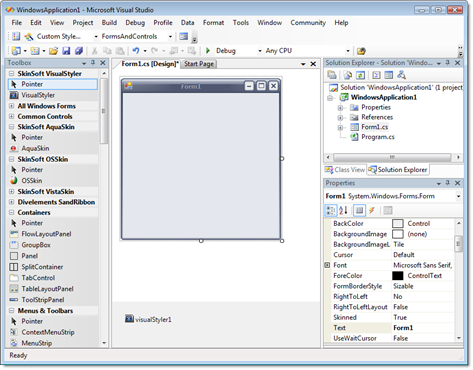Click the Save All toolbar icon
Image resolution: width=473 pixels, height=370 pixels.
[79, 51]
